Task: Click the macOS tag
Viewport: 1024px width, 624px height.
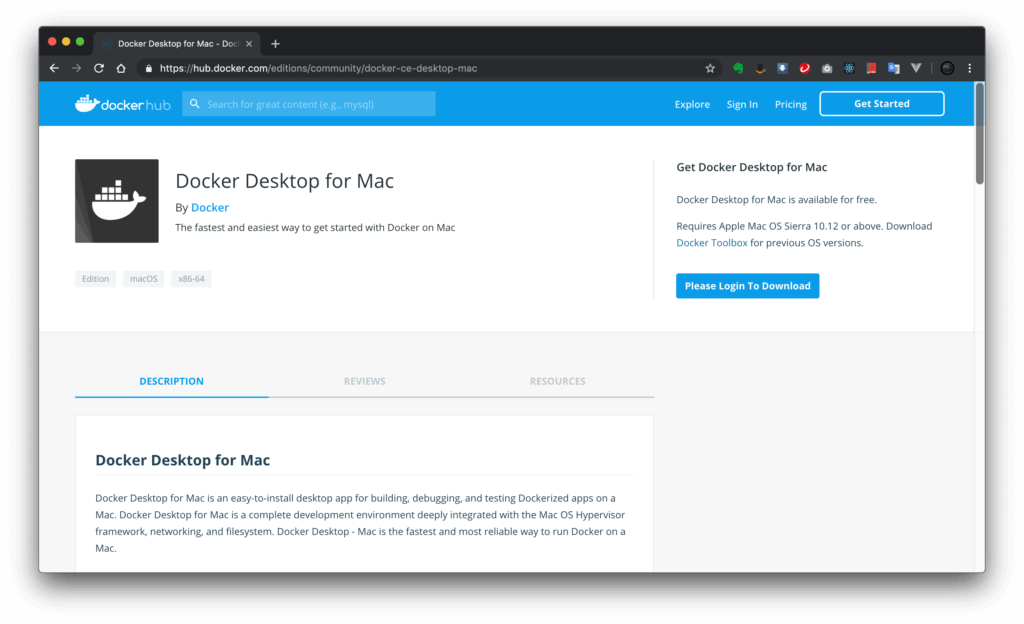Action: [x=144, y=279]
